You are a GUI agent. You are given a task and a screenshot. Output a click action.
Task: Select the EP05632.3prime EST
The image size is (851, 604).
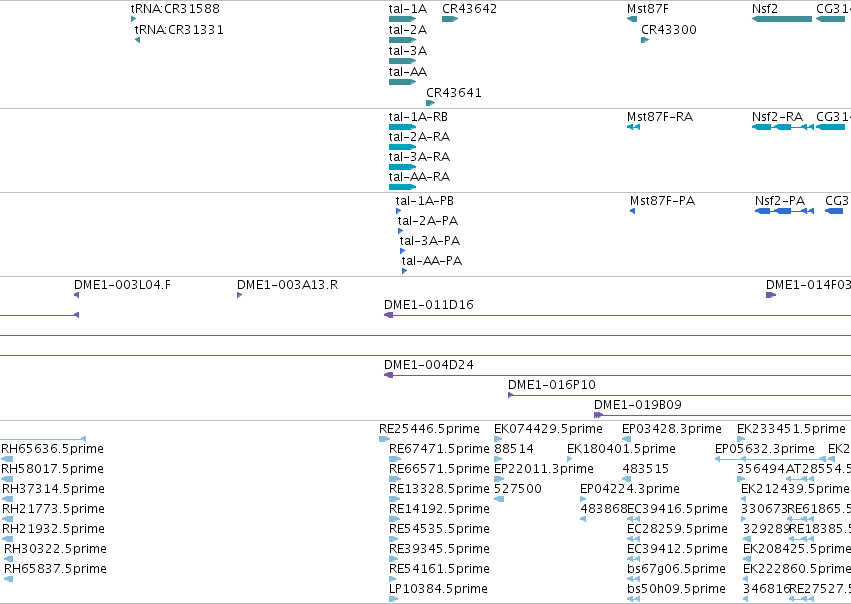click(770, 460)
